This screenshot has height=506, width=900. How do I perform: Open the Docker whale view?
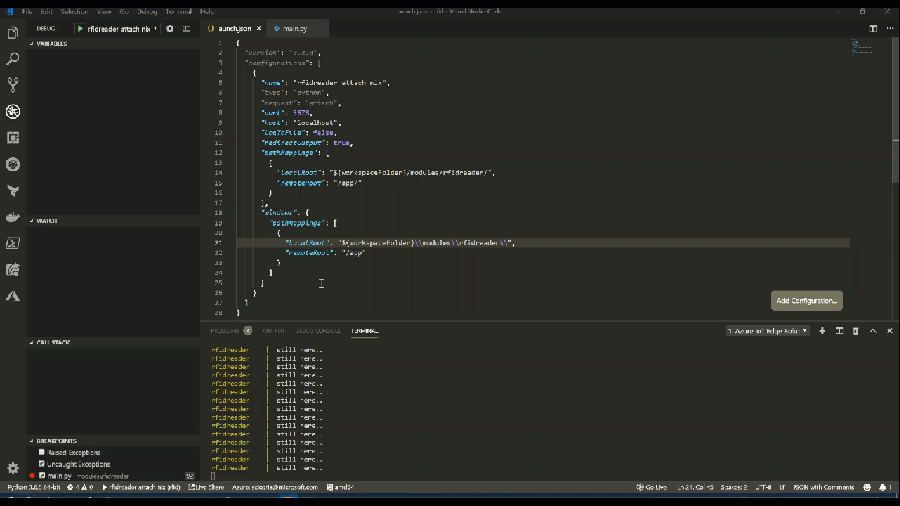tap(13, 217)
